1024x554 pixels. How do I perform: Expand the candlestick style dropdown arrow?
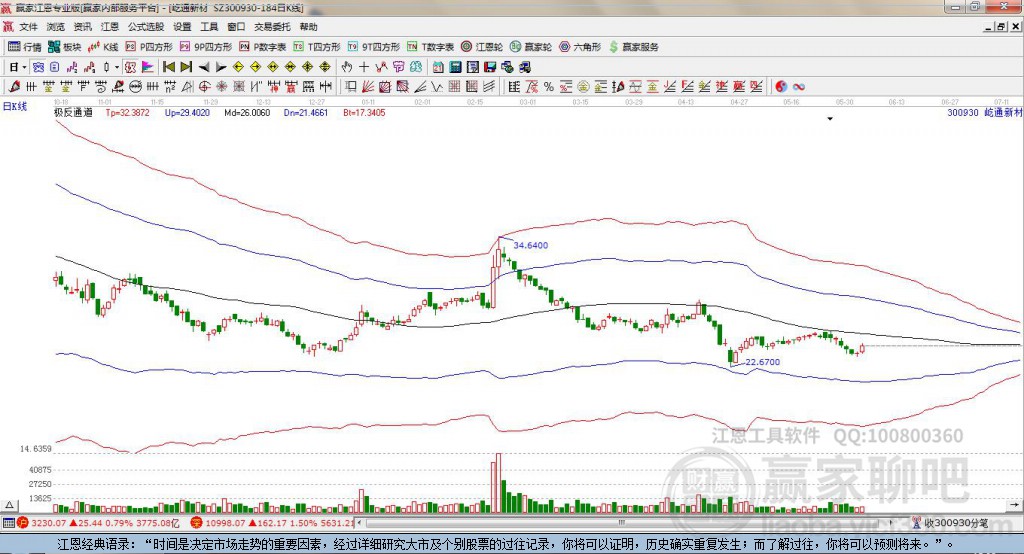click(117, 67)
